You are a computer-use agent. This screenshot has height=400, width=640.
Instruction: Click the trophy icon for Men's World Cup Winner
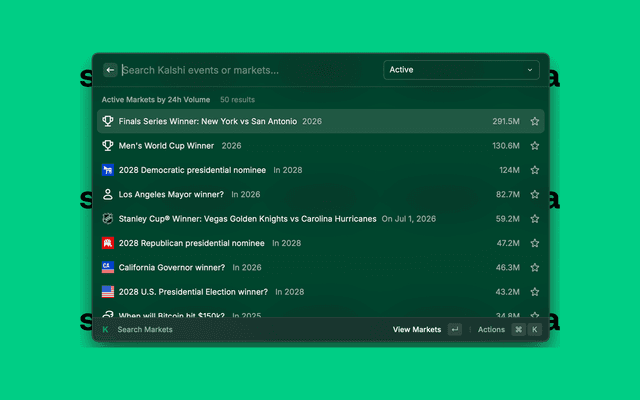click(x=108, y=146)
